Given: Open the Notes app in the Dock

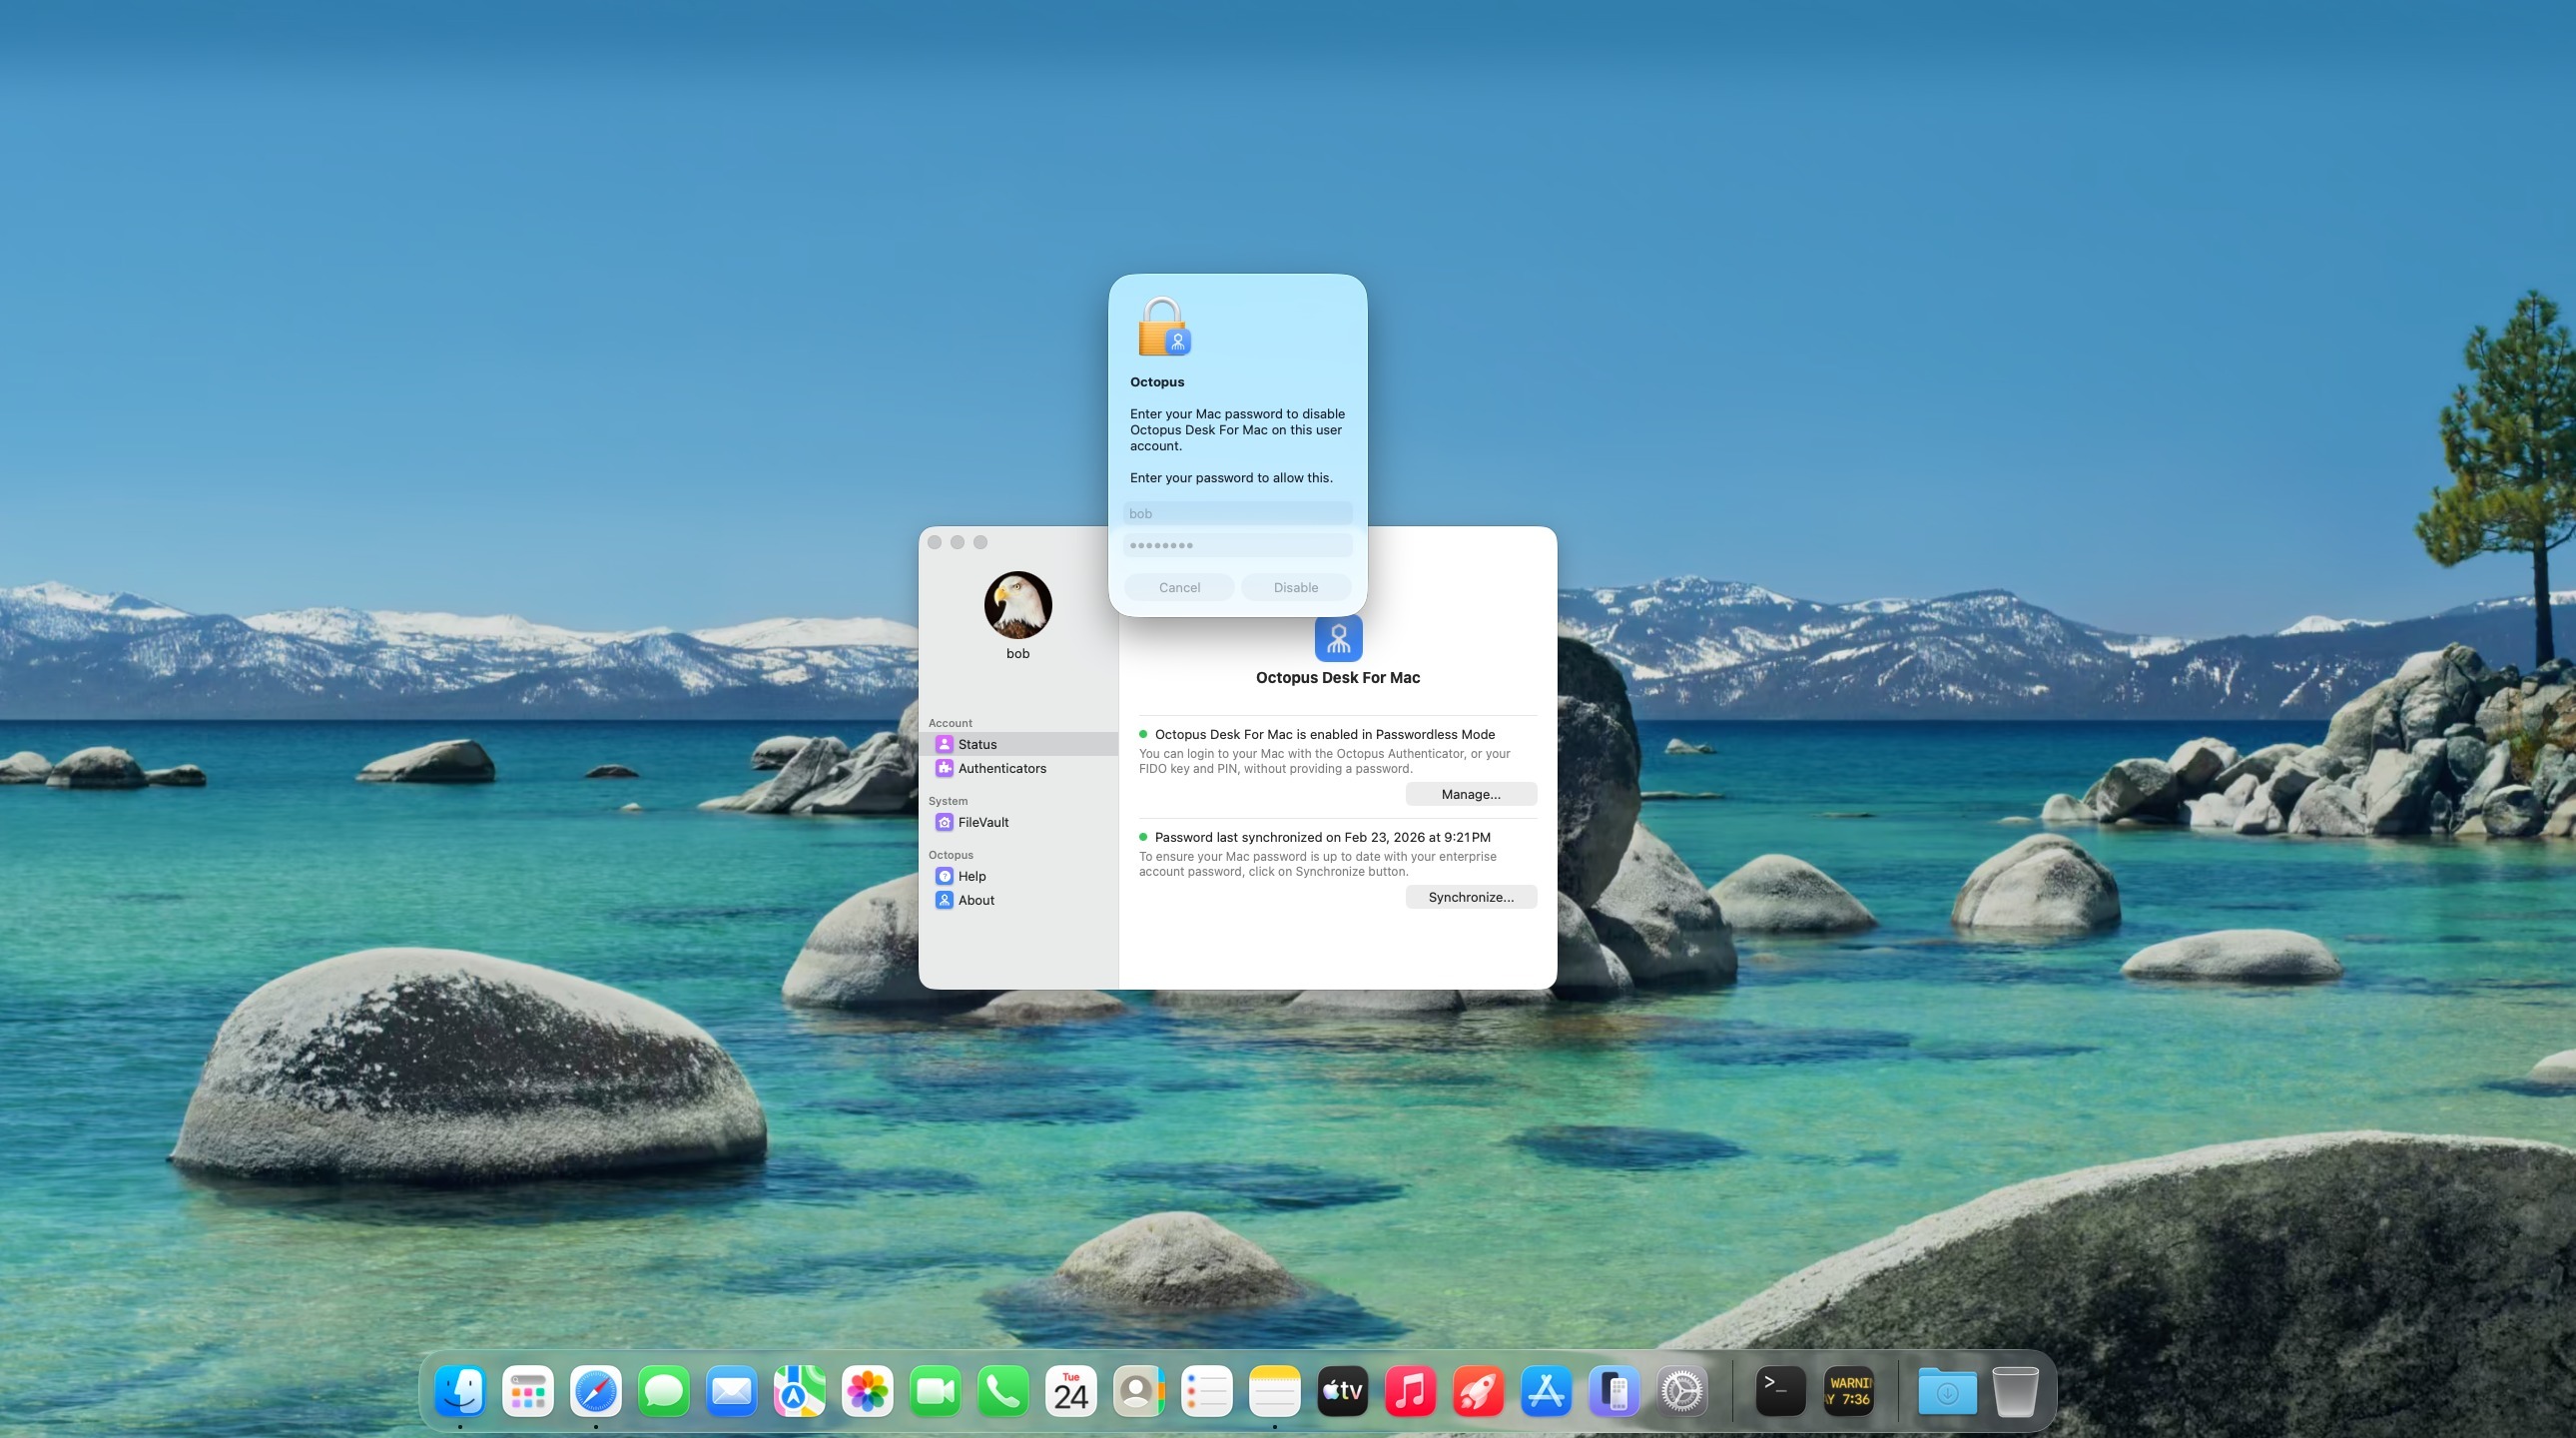Looking at the screenshot, I should tap(1275, 1391).
